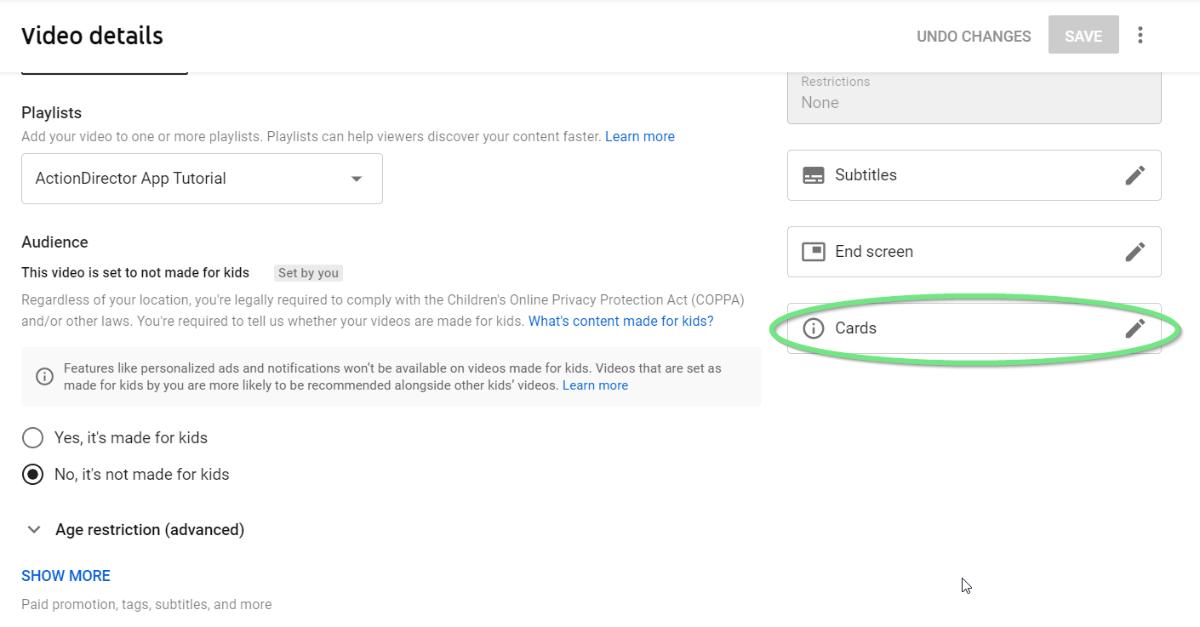Click the grayed-out SAVE button
1200x627 pixels.
[1083, 35]
